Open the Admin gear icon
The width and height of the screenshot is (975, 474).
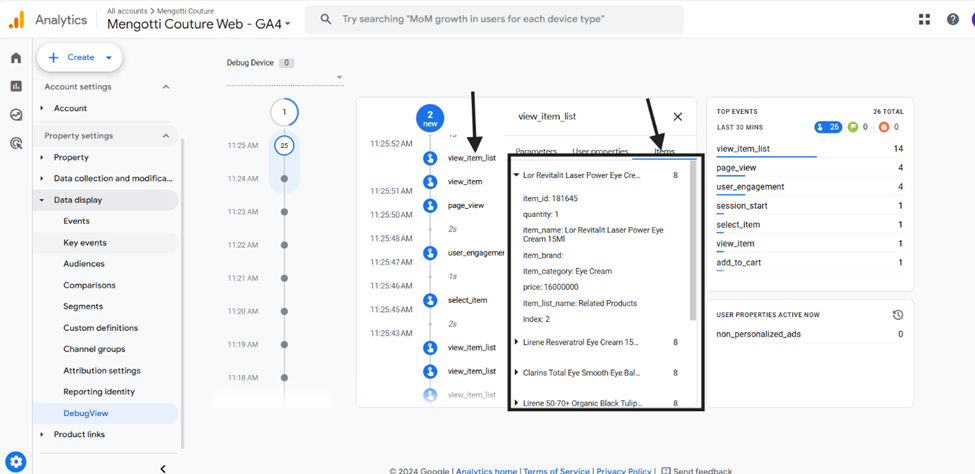(x=16, y=462)
